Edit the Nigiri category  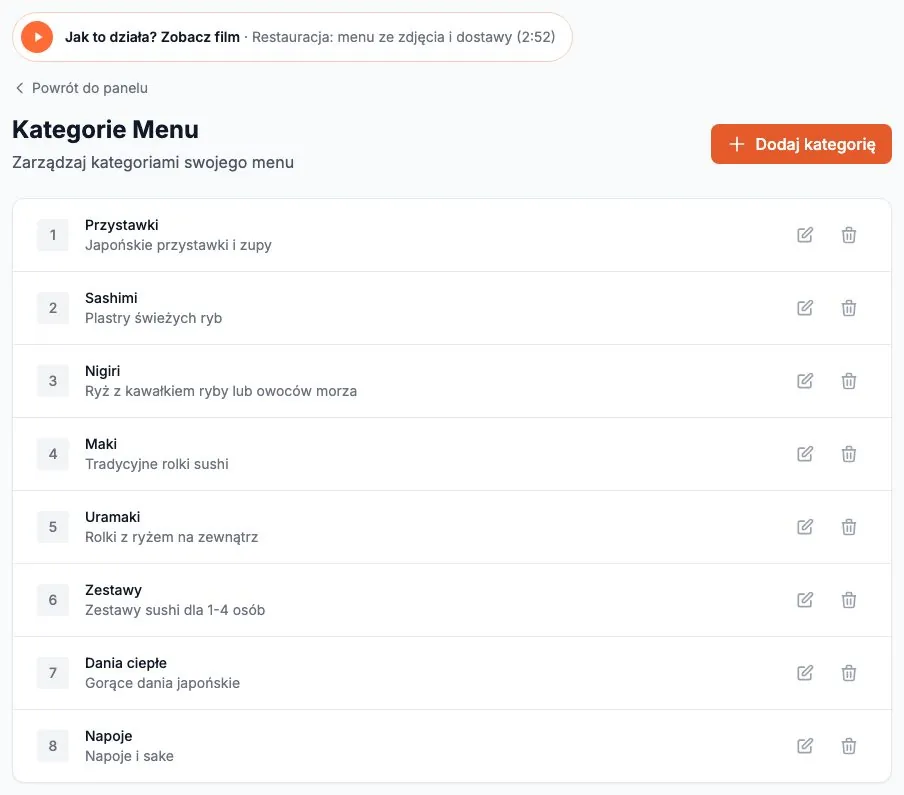[x=805, y=380]
